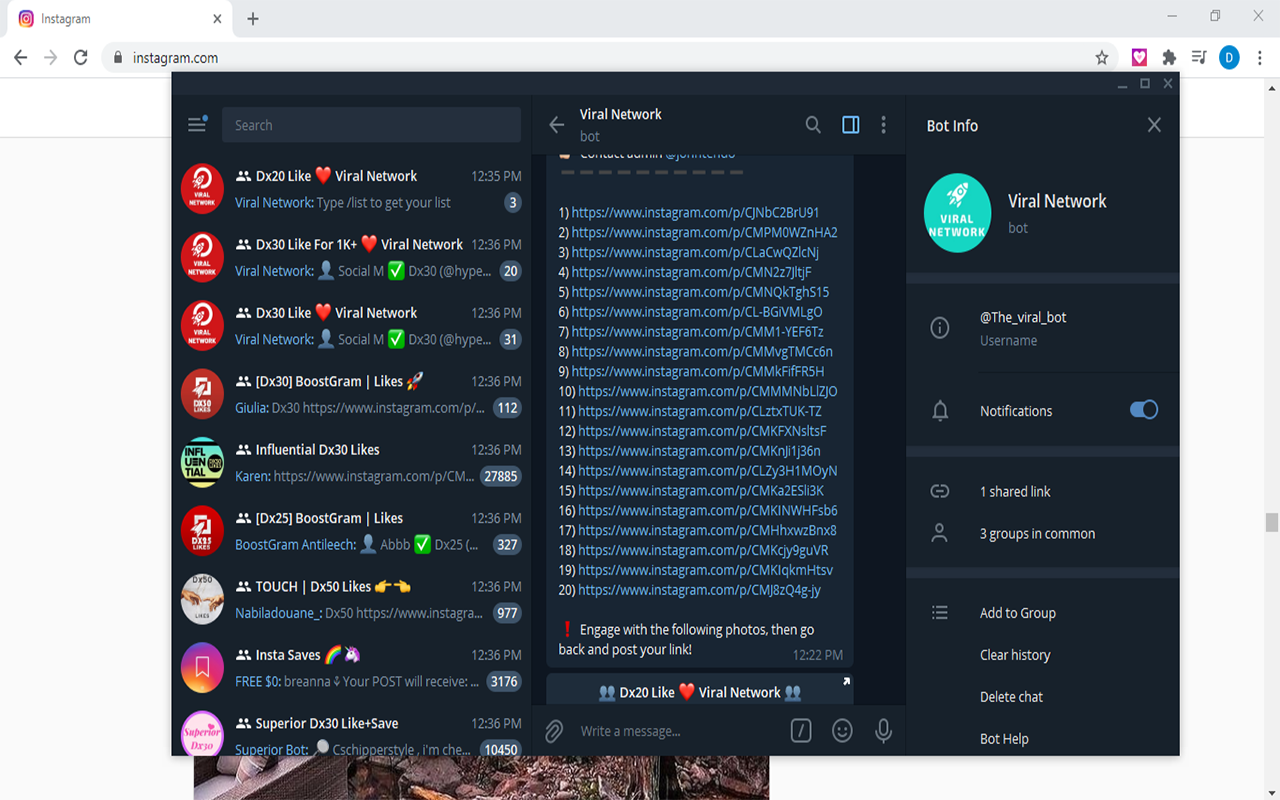The image size is (1280, 800).
Task: Click the notifications bell icon
Action: [x=940, y=411]
